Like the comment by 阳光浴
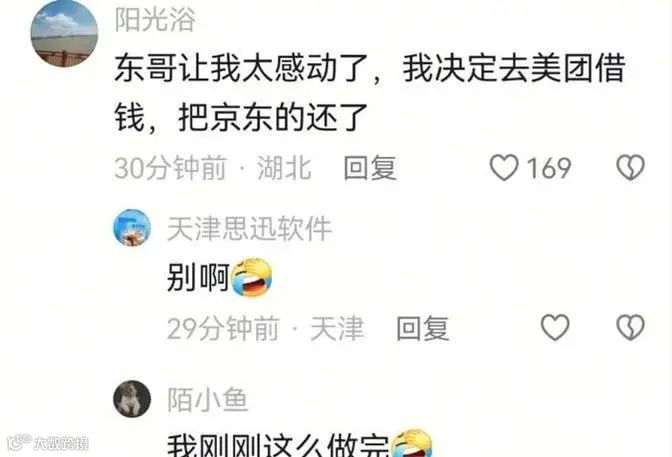The height and width of the screenshot is (457, 672). 504,167
